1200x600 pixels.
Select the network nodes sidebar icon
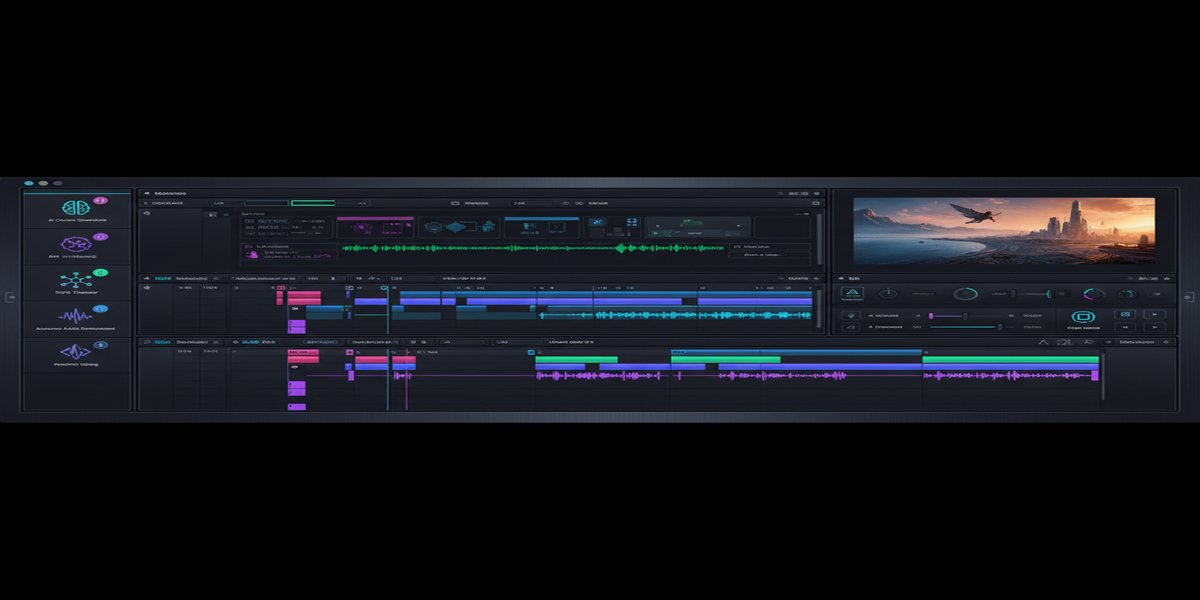[76, 281]
